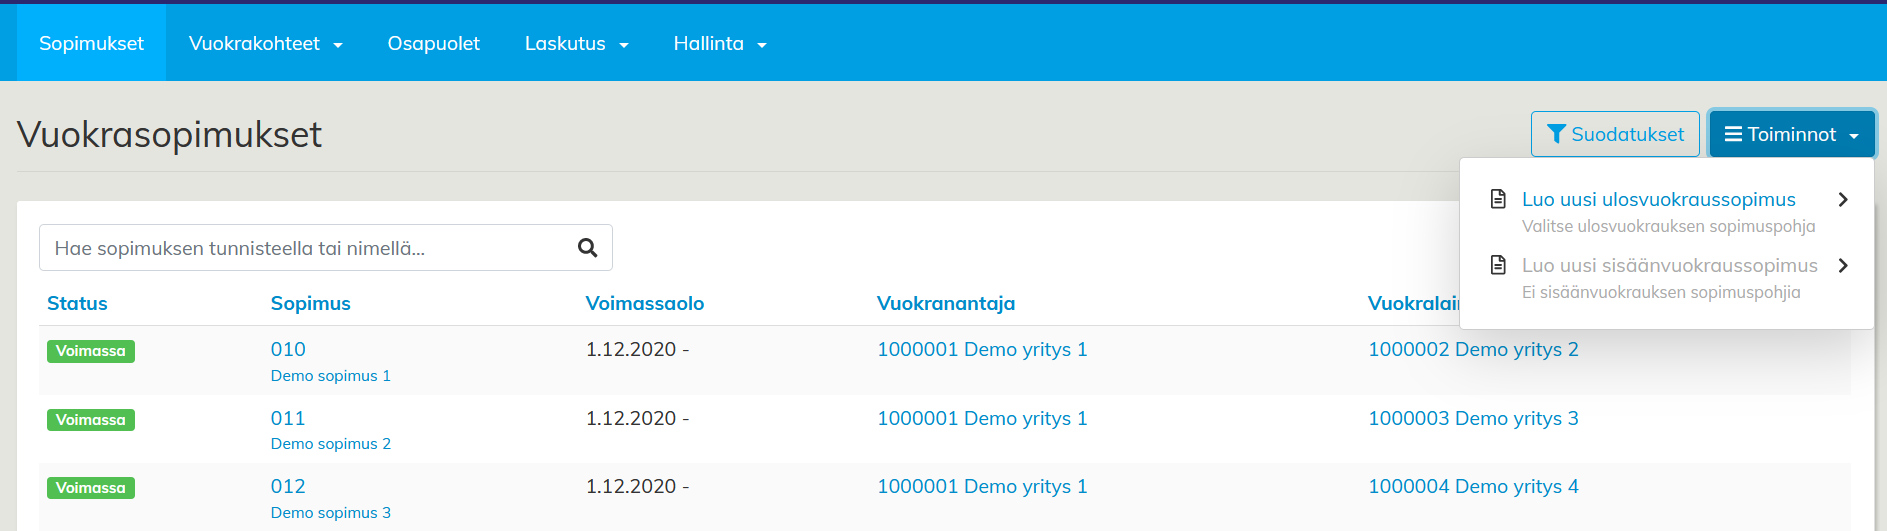Viewport: 1887px width, 531px height.
Task: Open contract 010 link
Action: pyautogui.click(x=288, y=349)
